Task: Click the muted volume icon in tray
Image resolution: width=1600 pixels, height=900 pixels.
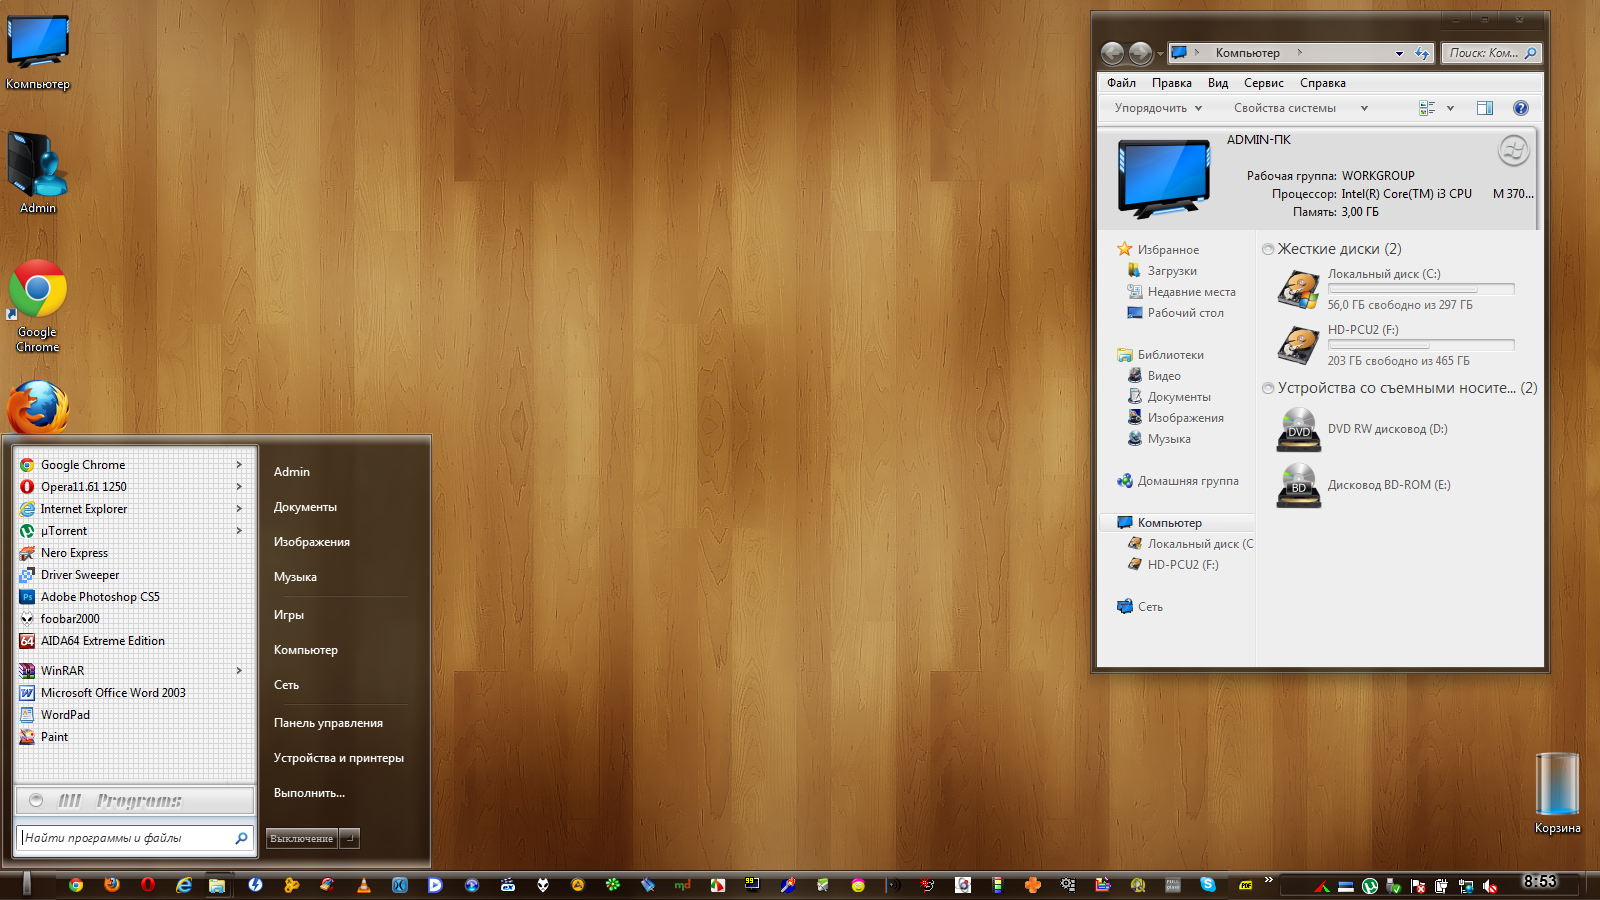Action: point(1490,886)
